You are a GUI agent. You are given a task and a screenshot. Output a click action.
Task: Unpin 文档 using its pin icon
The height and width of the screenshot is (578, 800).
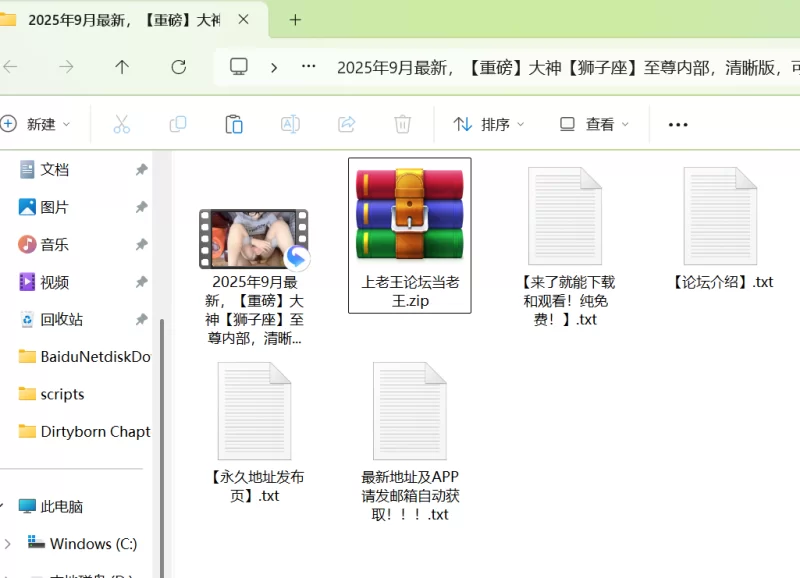tap(141, 170)
